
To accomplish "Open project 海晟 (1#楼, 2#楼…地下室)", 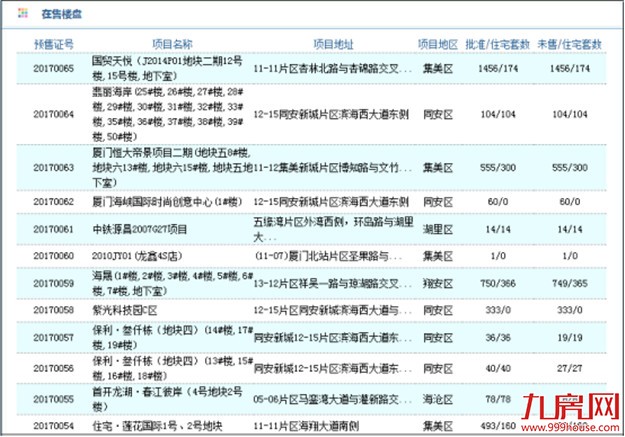I will tap(172, 283).
